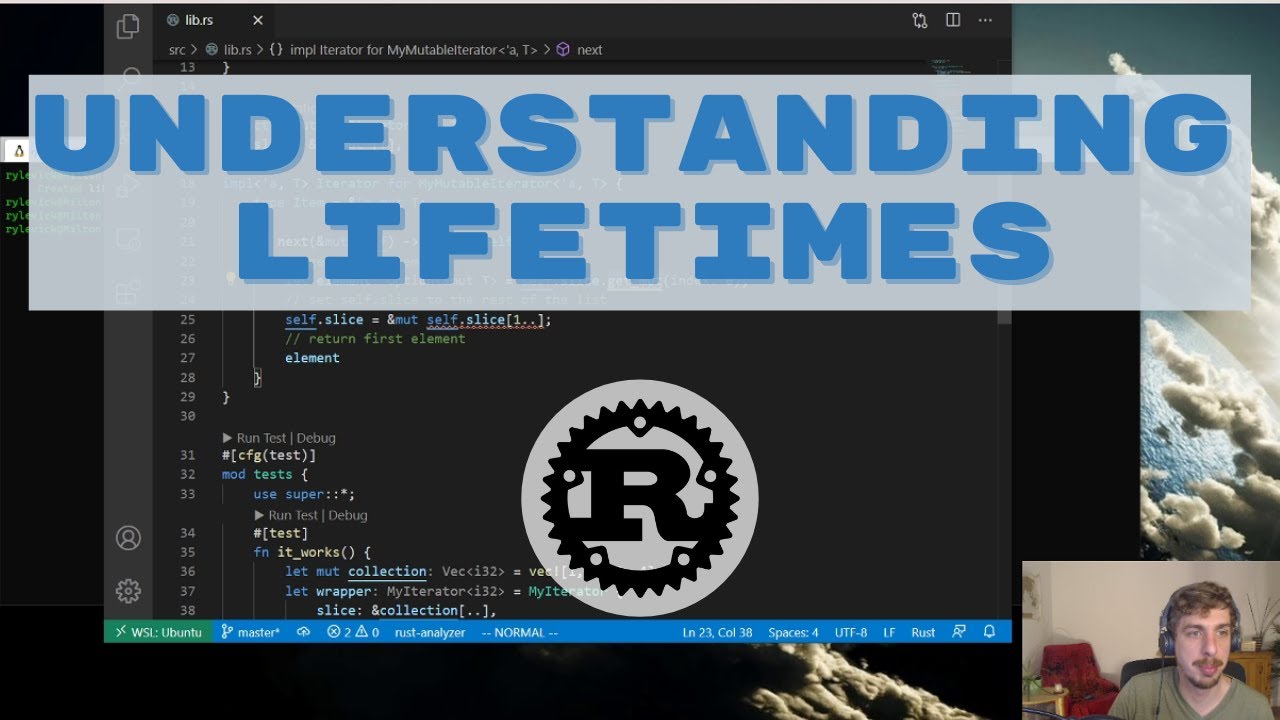The image size is (1280, 720).
Task: Go to line via Ln 23, Col 38
Action: pos(717,632)
